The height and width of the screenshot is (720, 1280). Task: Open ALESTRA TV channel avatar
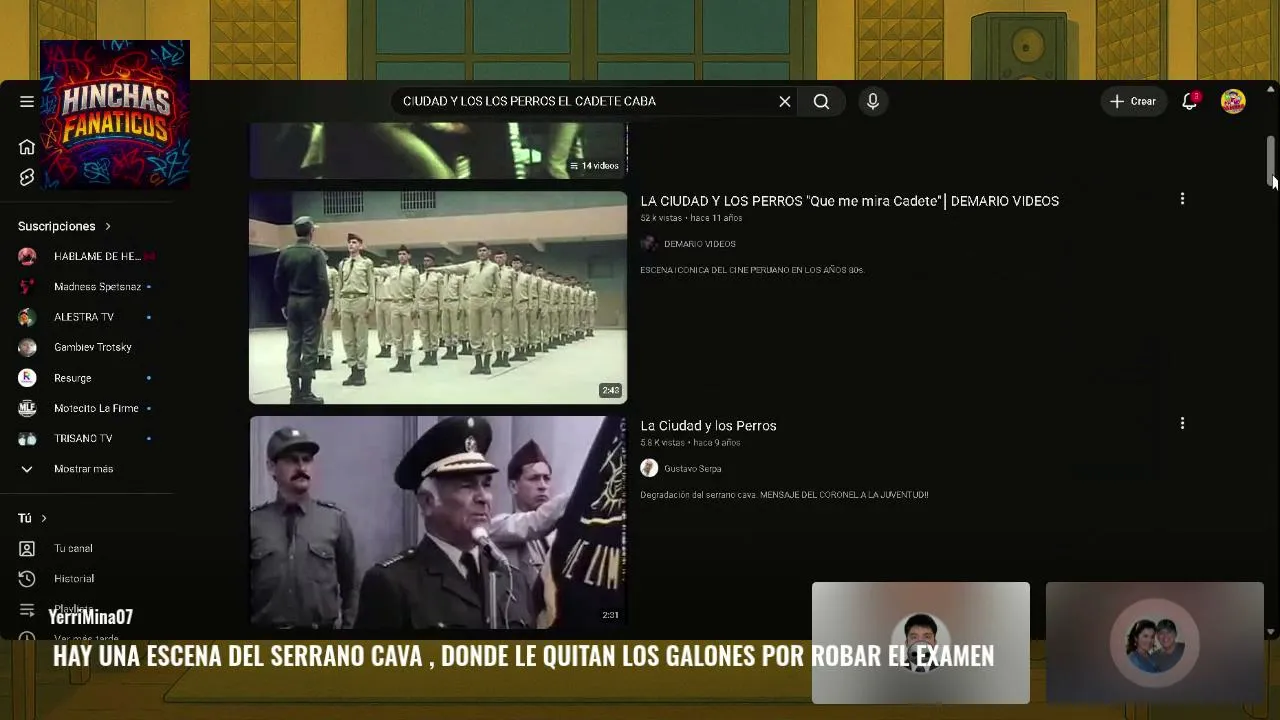[x=27, y=317]
